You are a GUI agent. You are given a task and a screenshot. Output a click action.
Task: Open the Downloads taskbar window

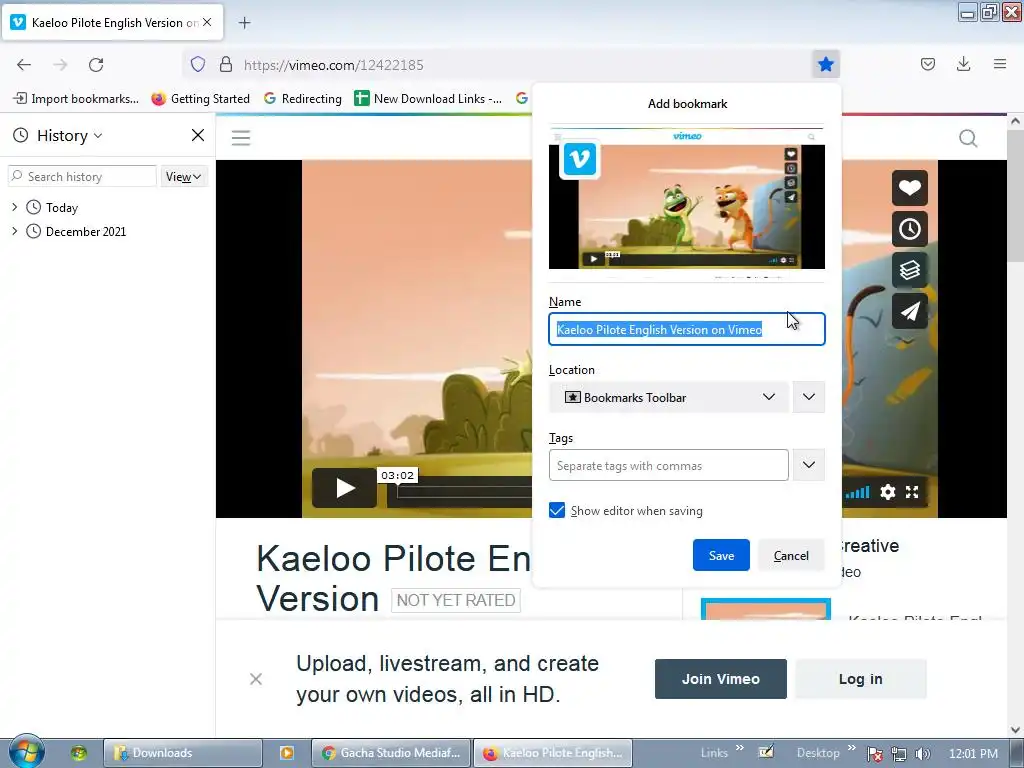pyautogui.click(x=183, y=753)
